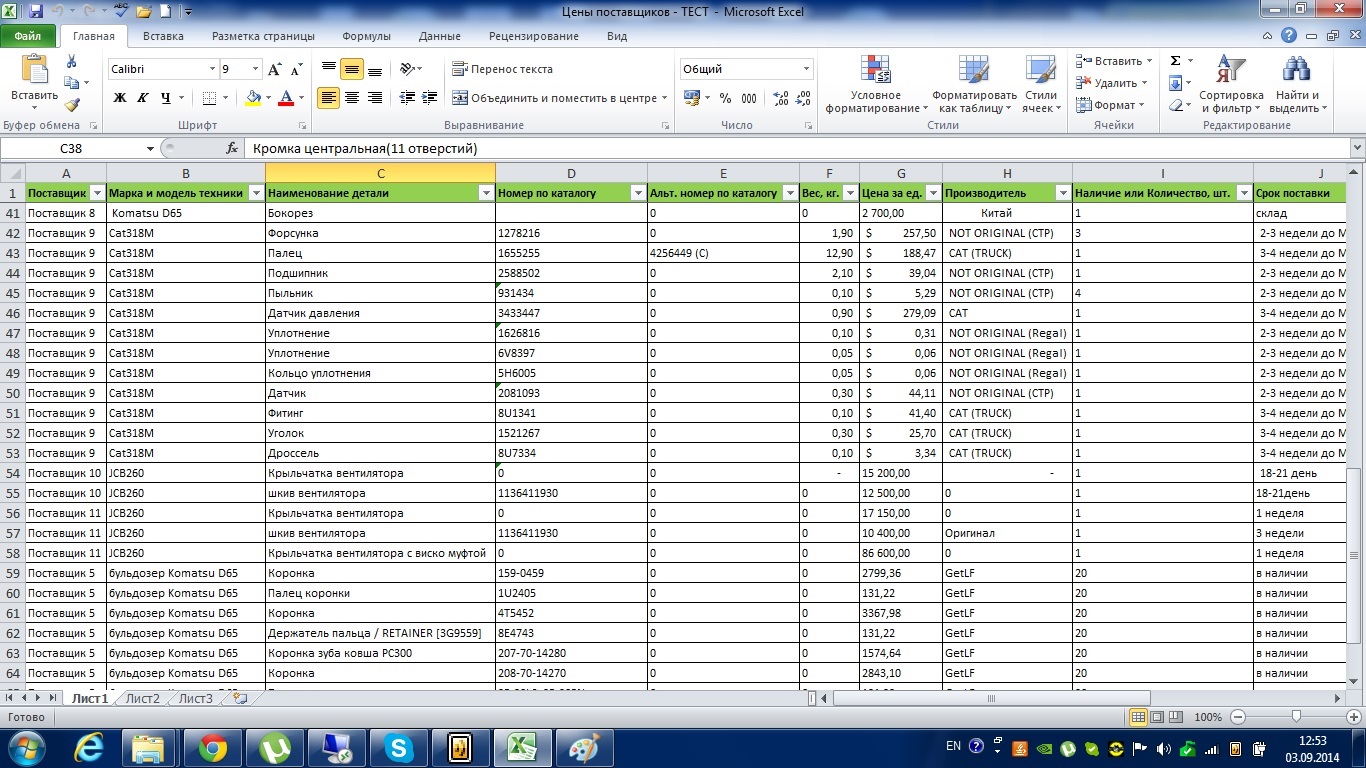Expand the borders dropdown arrow
Viewport: 1366px width, 768px height.
[x=226, y=98]
